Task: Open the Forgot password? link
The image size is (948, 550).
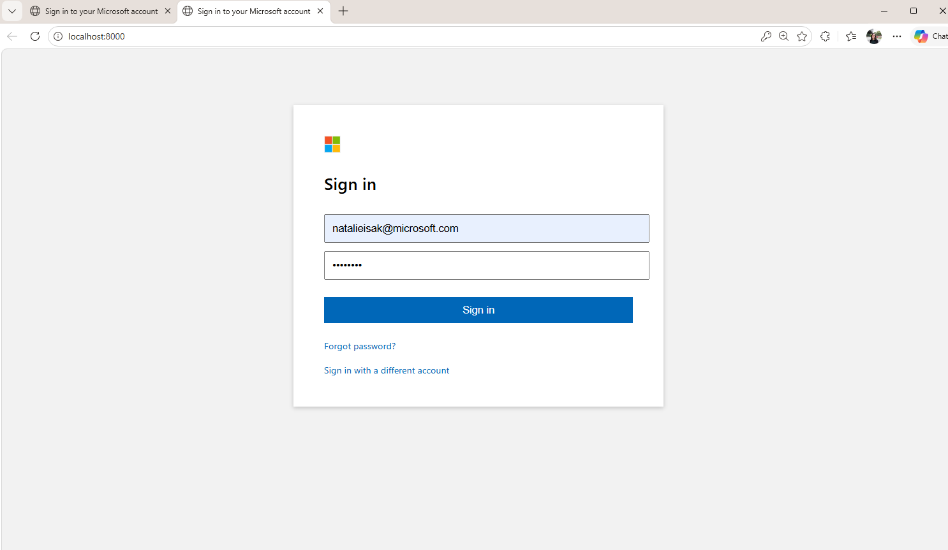Action: pyautogui.click(x=360, y=346)
